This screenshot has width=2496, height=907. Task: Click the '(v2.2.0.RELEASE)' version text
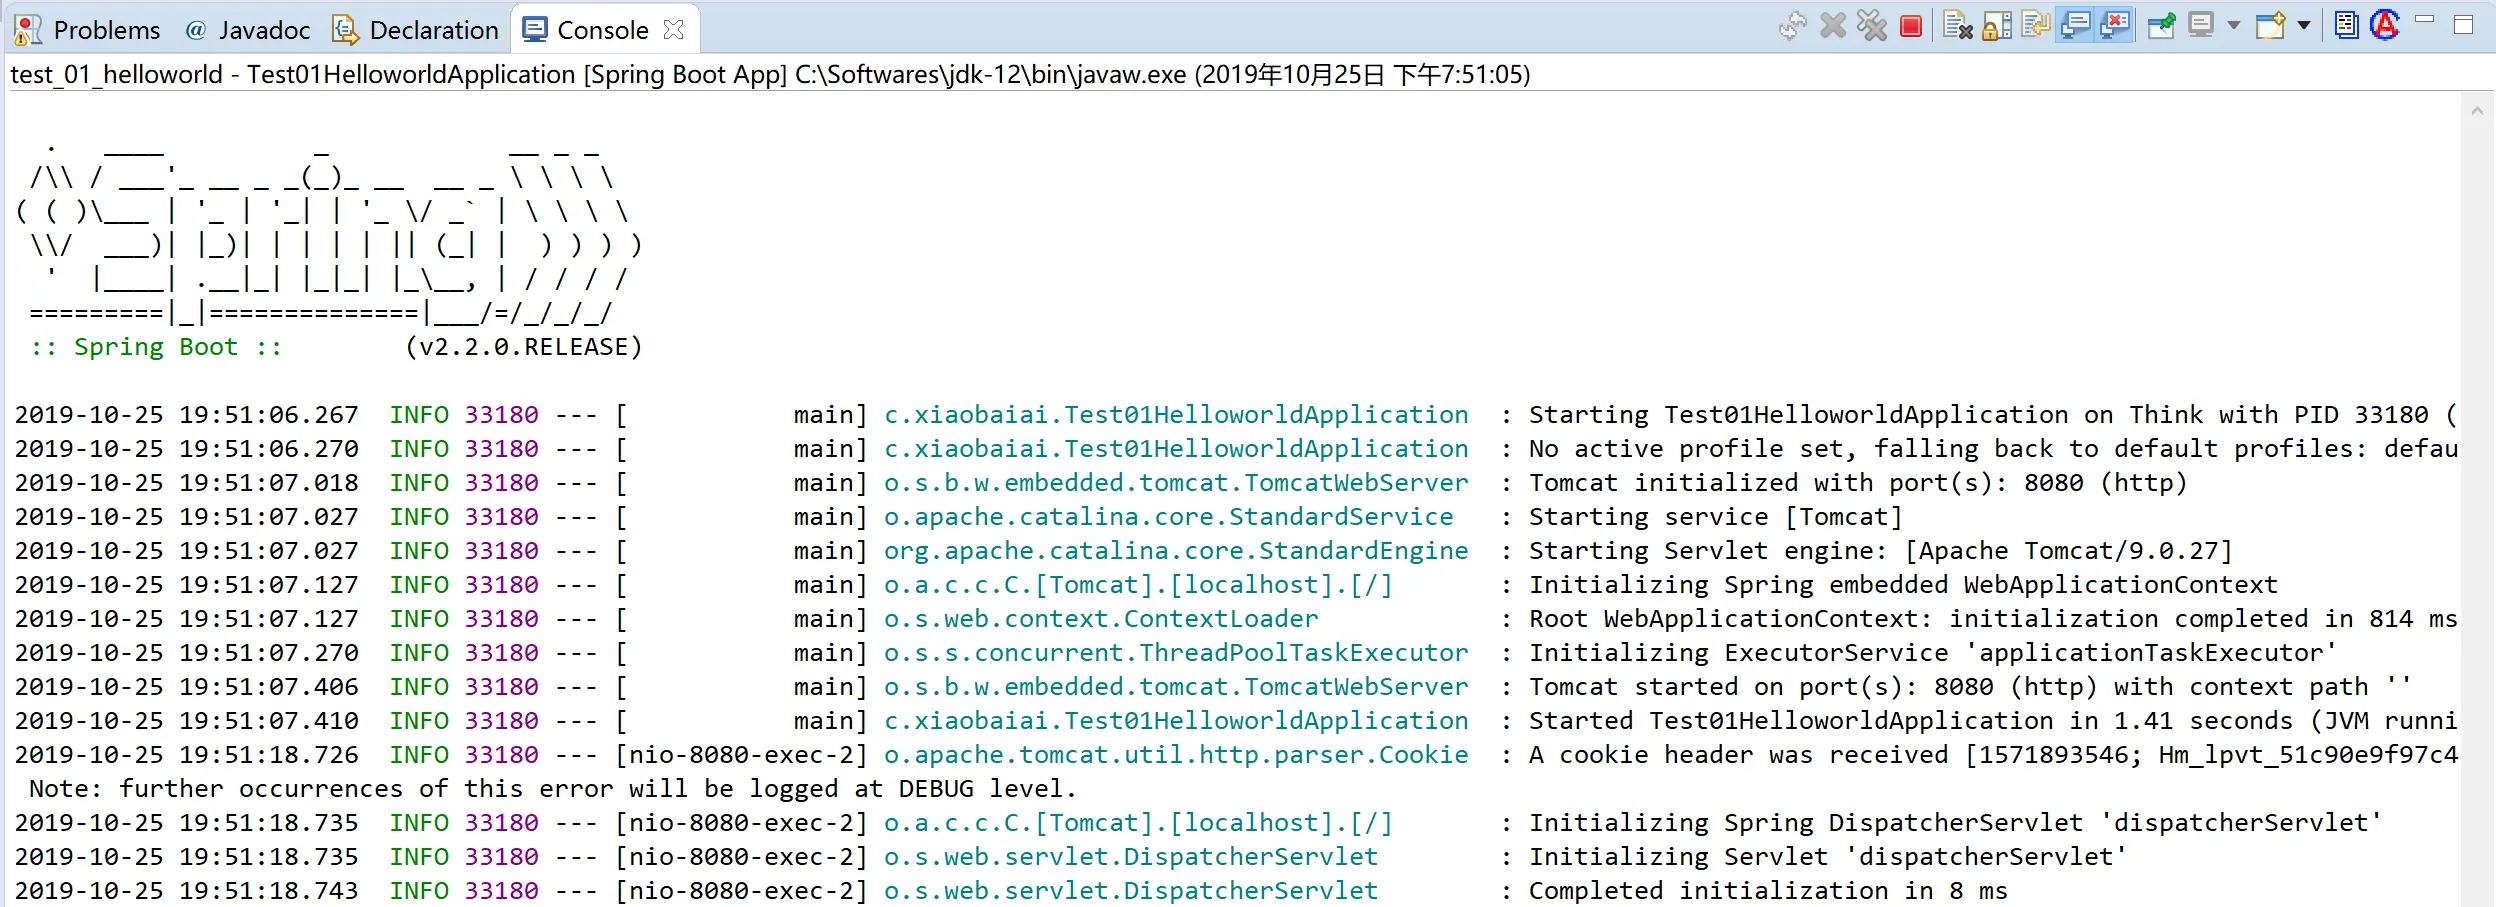pos(524,347)
